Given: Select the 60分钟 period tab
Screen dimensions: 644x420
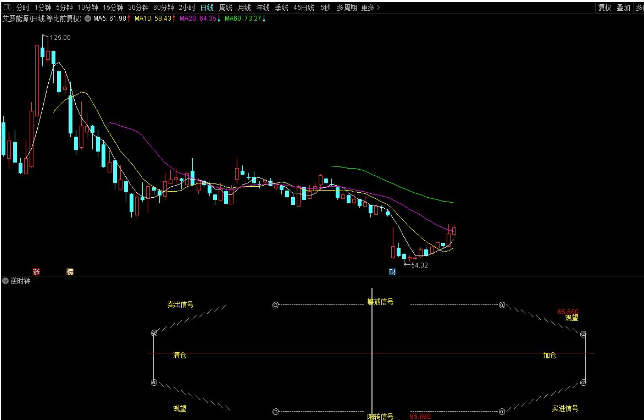Looking at the screenshot, I should (x=163, y=7).
